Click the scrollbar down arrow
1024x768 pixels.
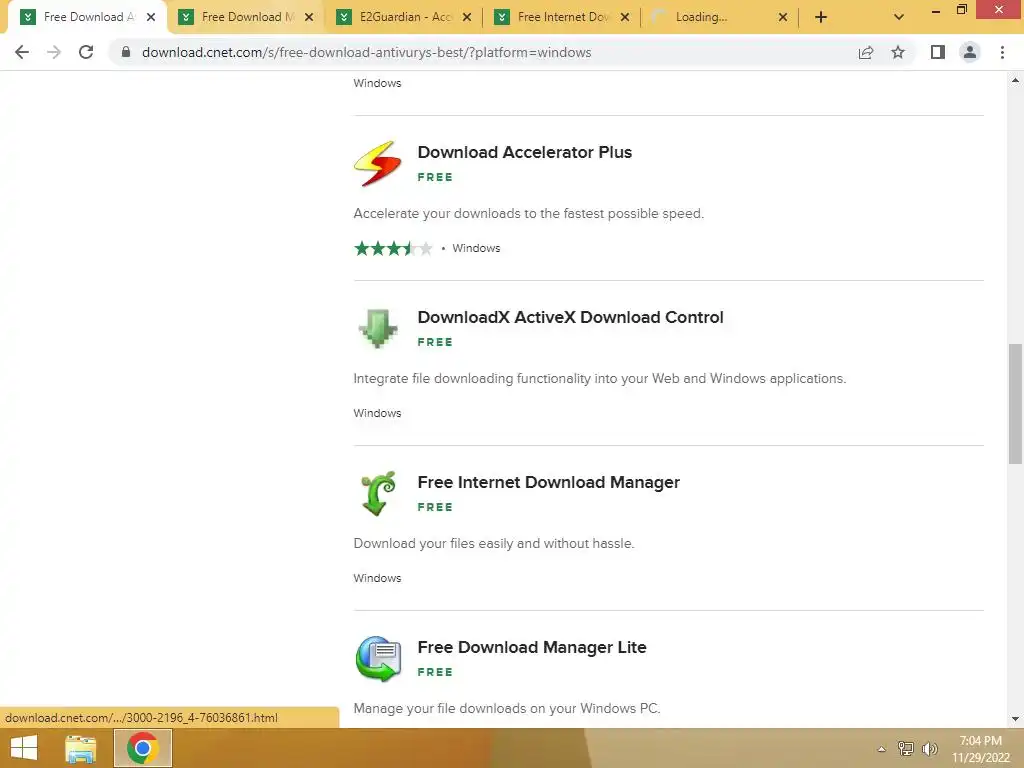[x=1015, y=719]
